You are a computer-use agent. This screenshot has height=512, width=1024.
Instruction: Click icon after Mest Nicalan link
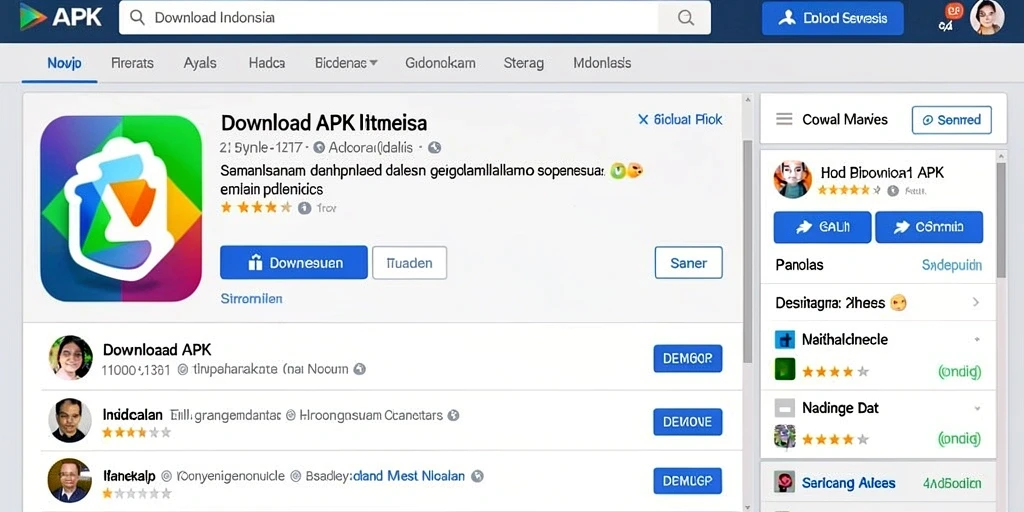477,476
